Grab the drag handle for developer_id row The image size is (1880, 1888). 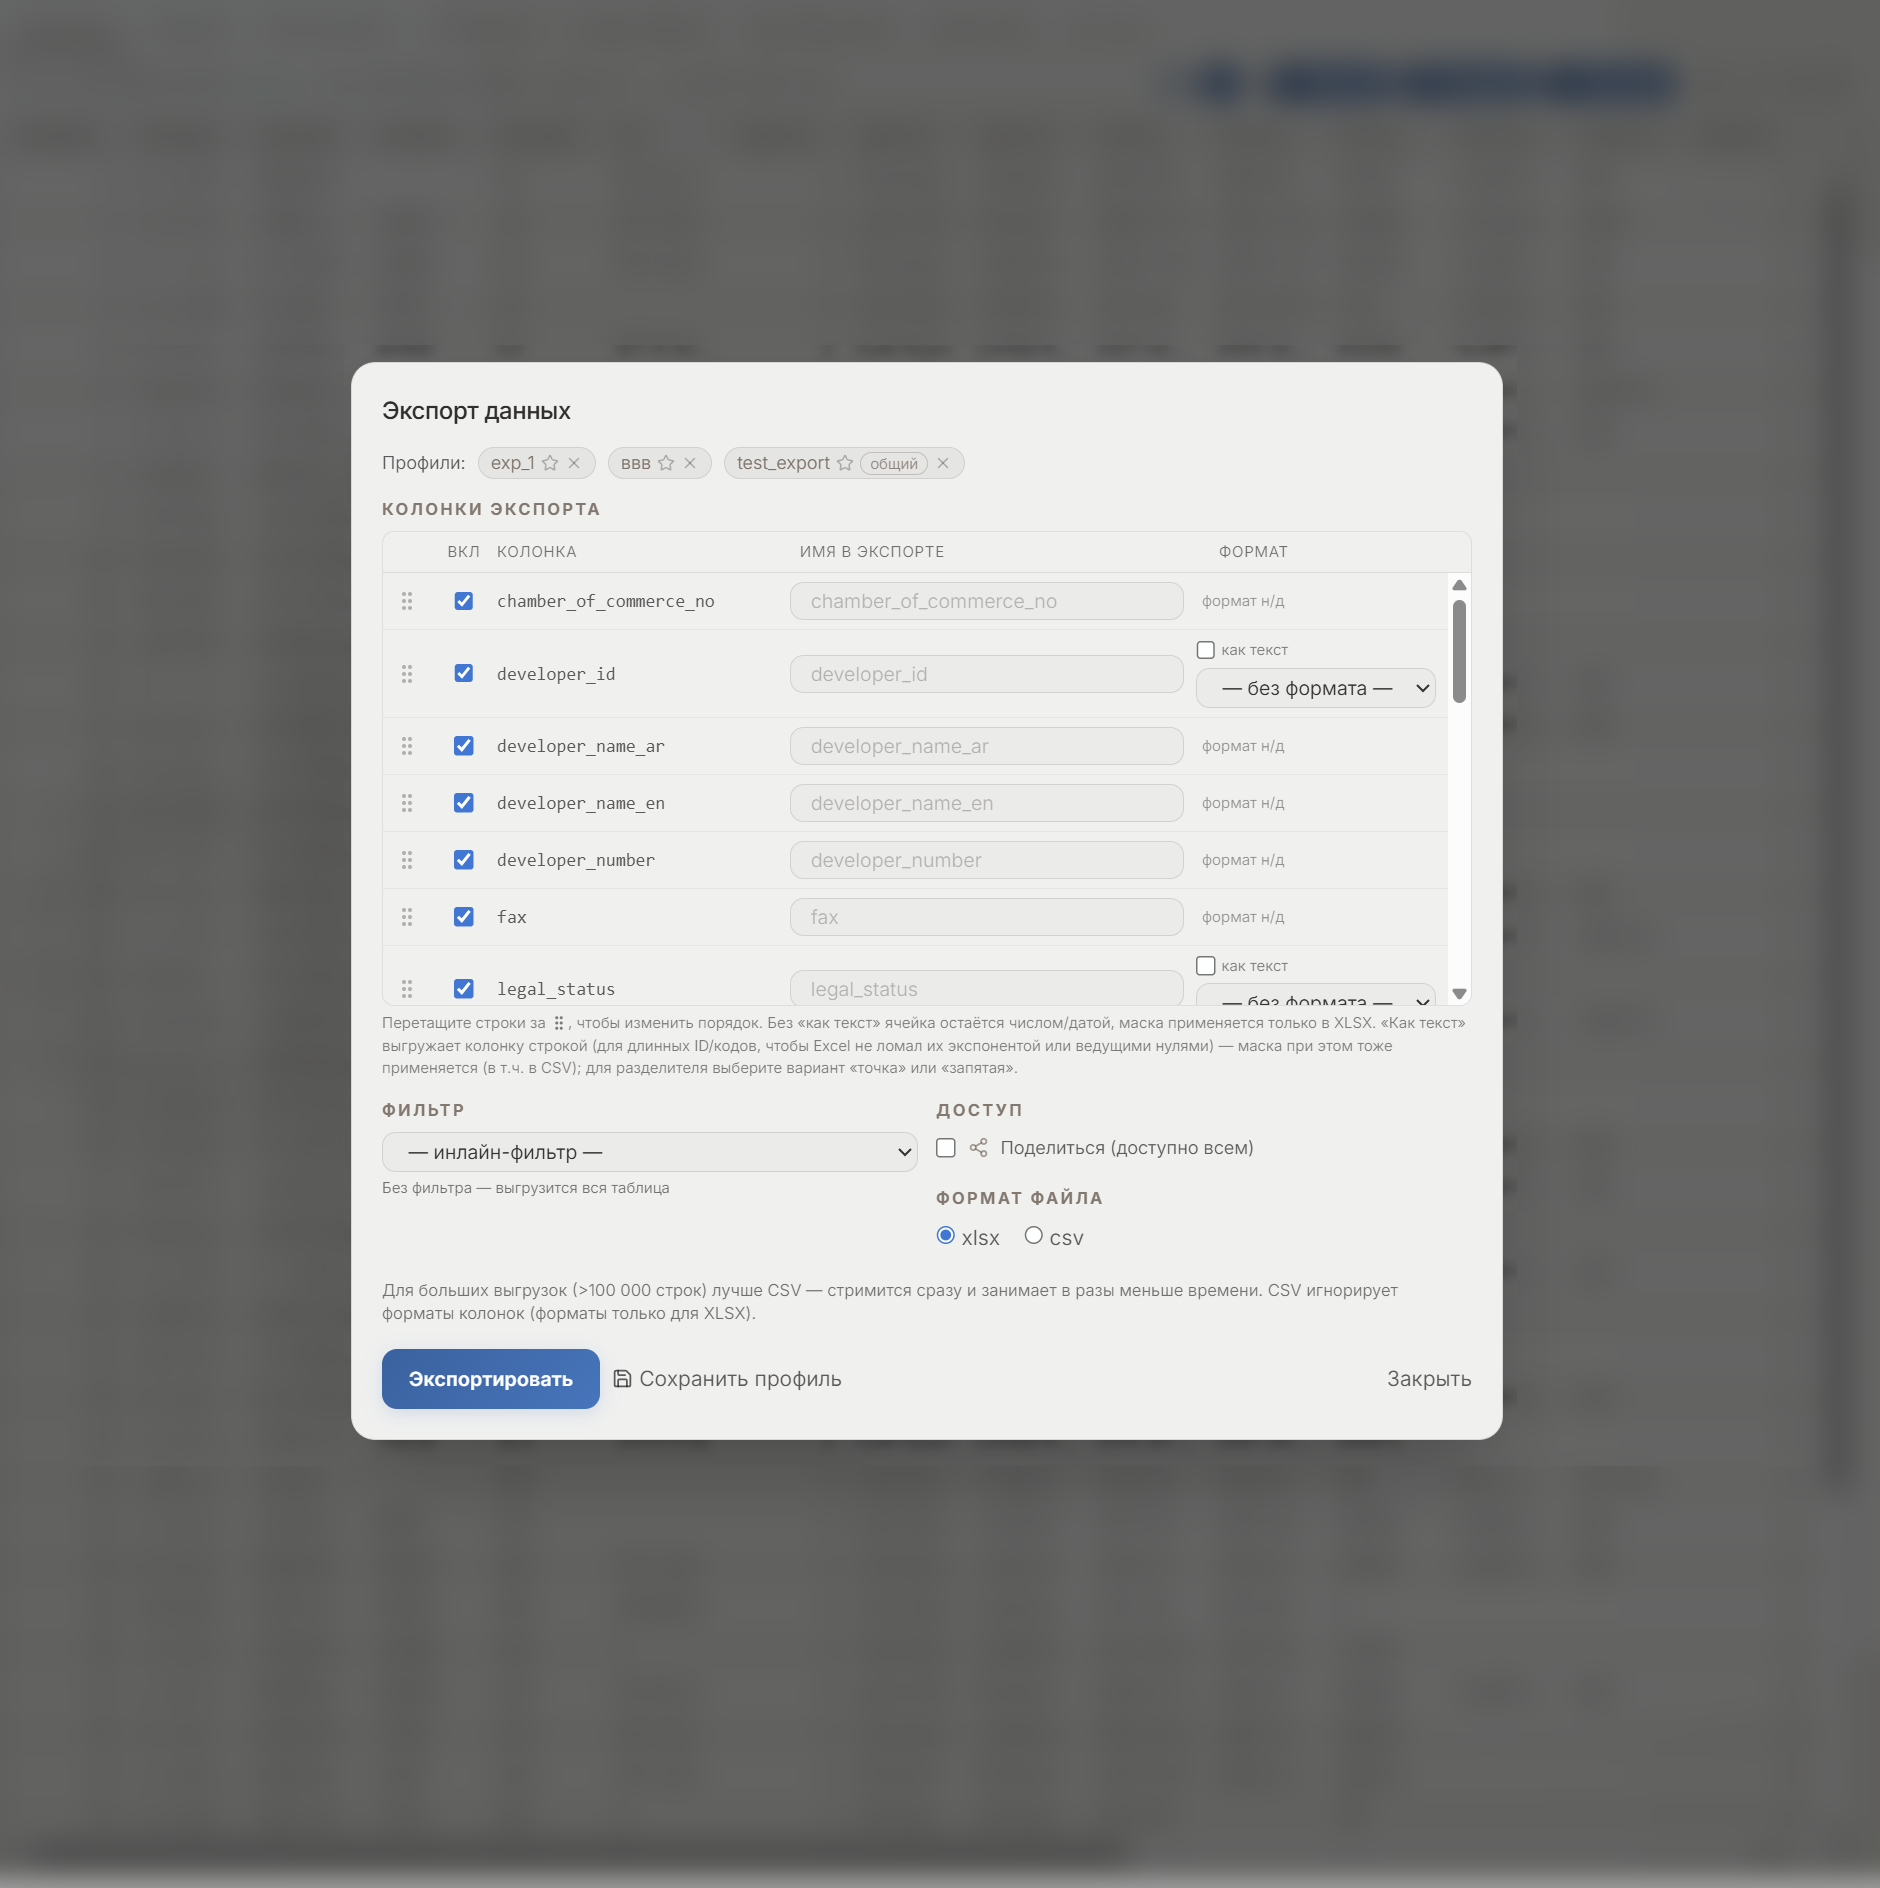(x=407, y=674)
